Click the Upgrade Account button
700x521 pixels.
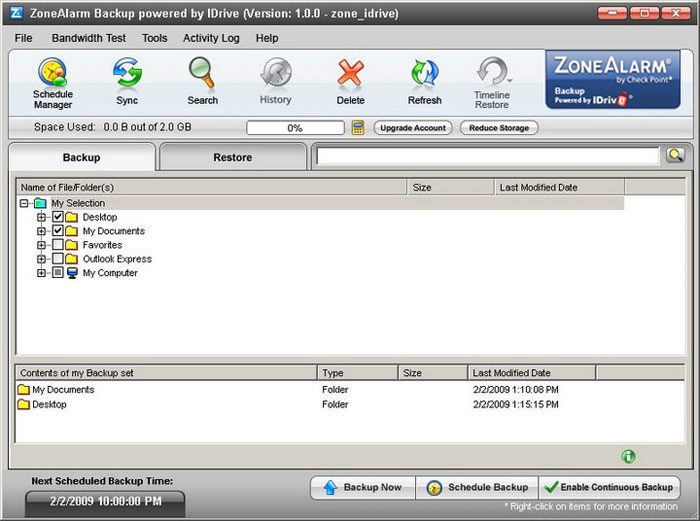(x=412, y=128)
